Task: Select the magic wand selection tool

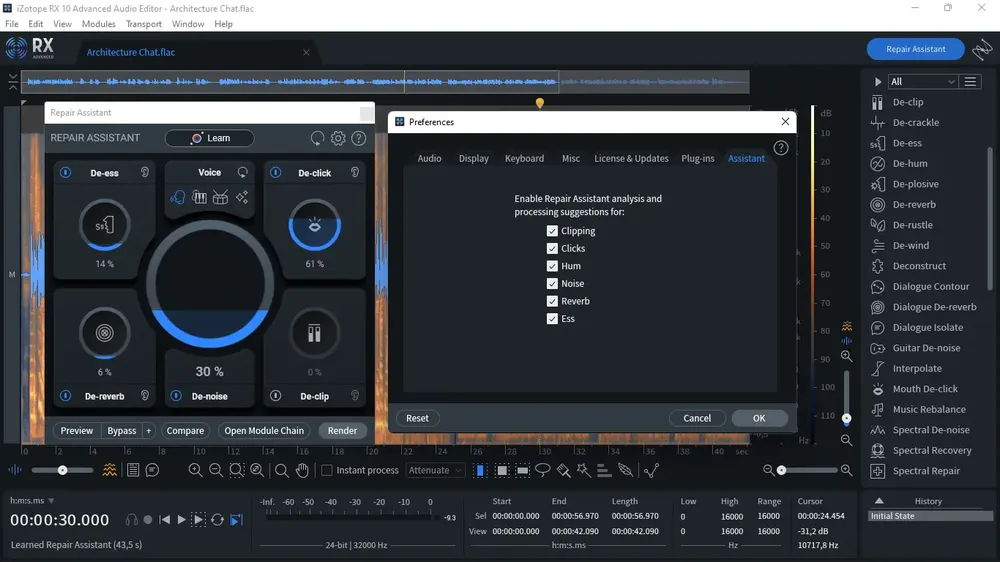Action: pyautogui.click(x=584, y=470)
